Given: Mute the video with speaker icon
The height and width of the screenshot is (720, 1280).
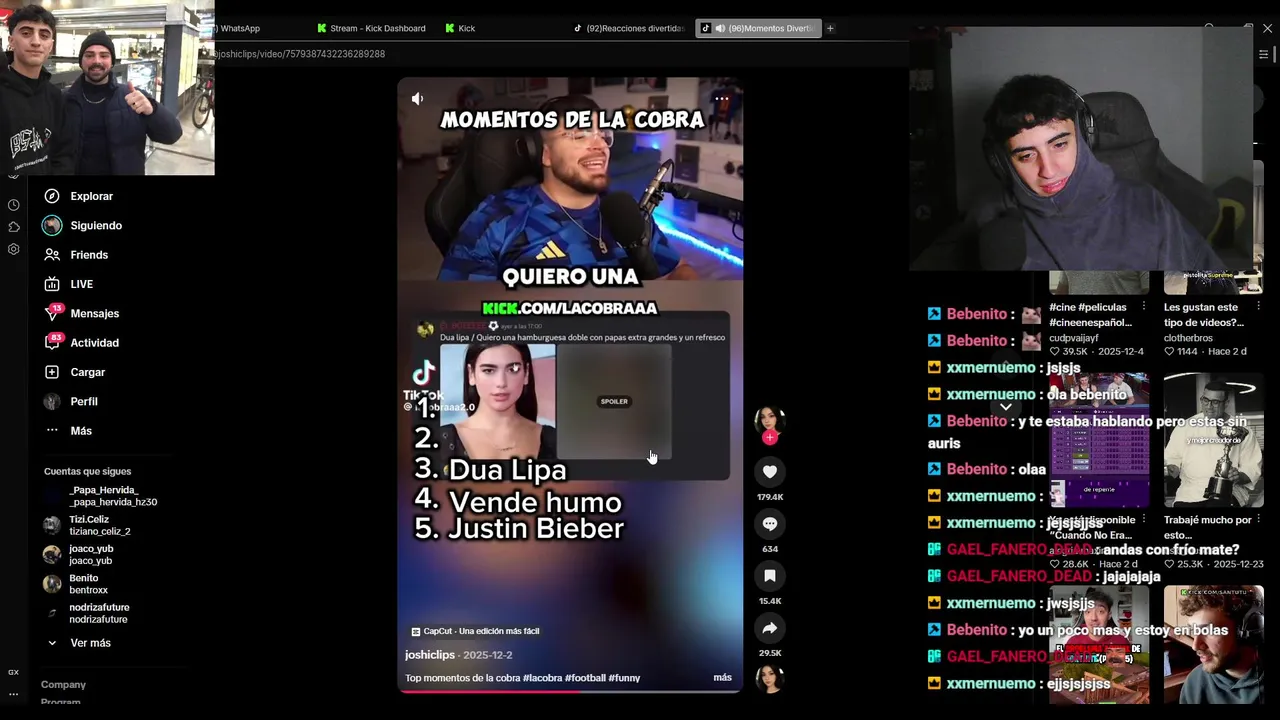Looking at the screenshot, I should (417, 98).
